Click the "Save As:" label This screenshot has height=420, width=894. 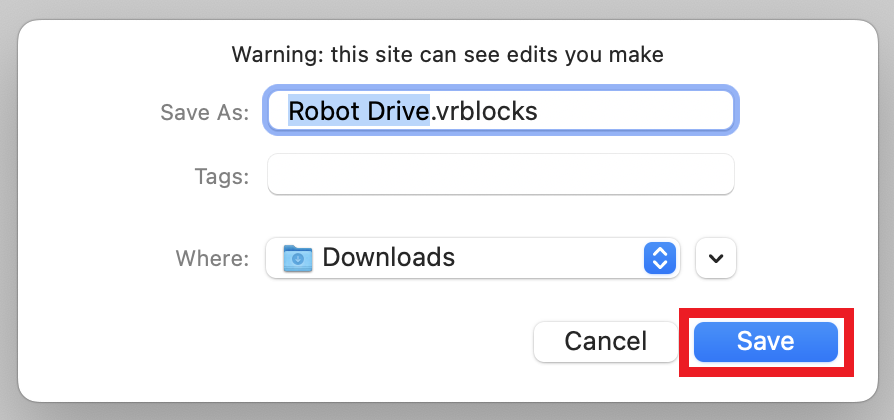pyautogui.click(x=203, y=111)
